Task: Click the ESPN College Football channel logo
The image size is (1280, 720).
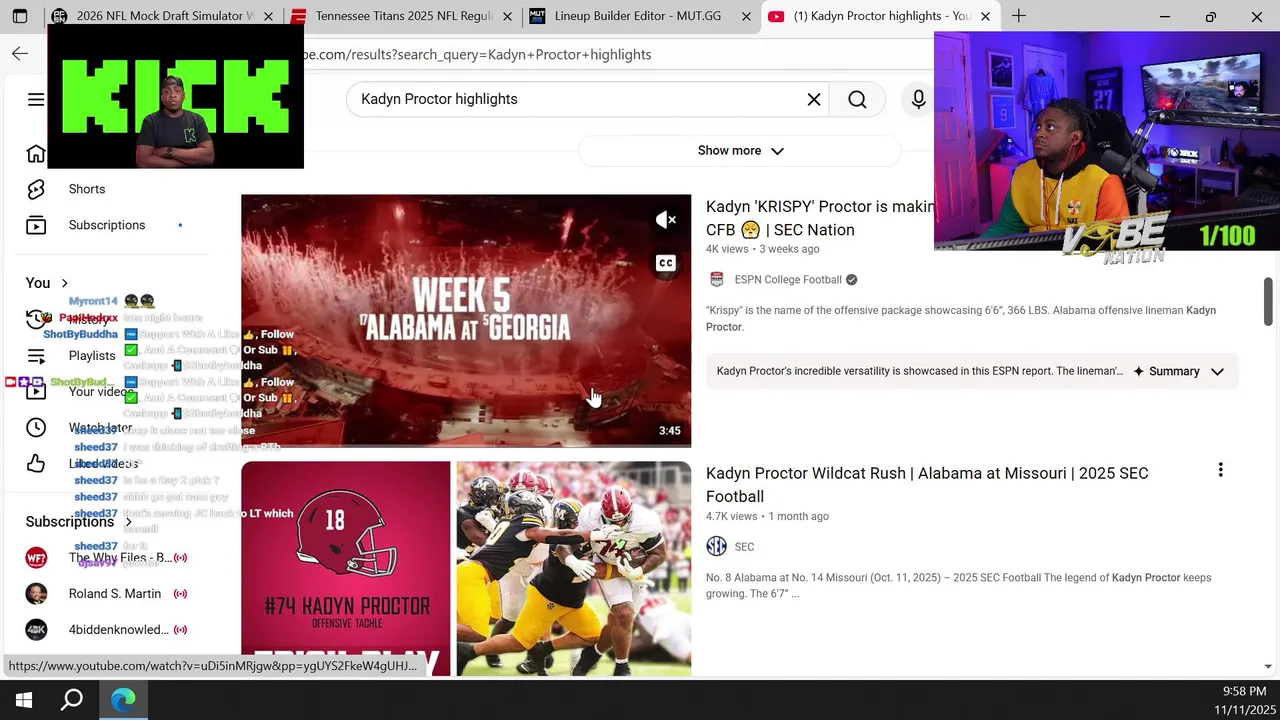Action: tap(716, 280)
